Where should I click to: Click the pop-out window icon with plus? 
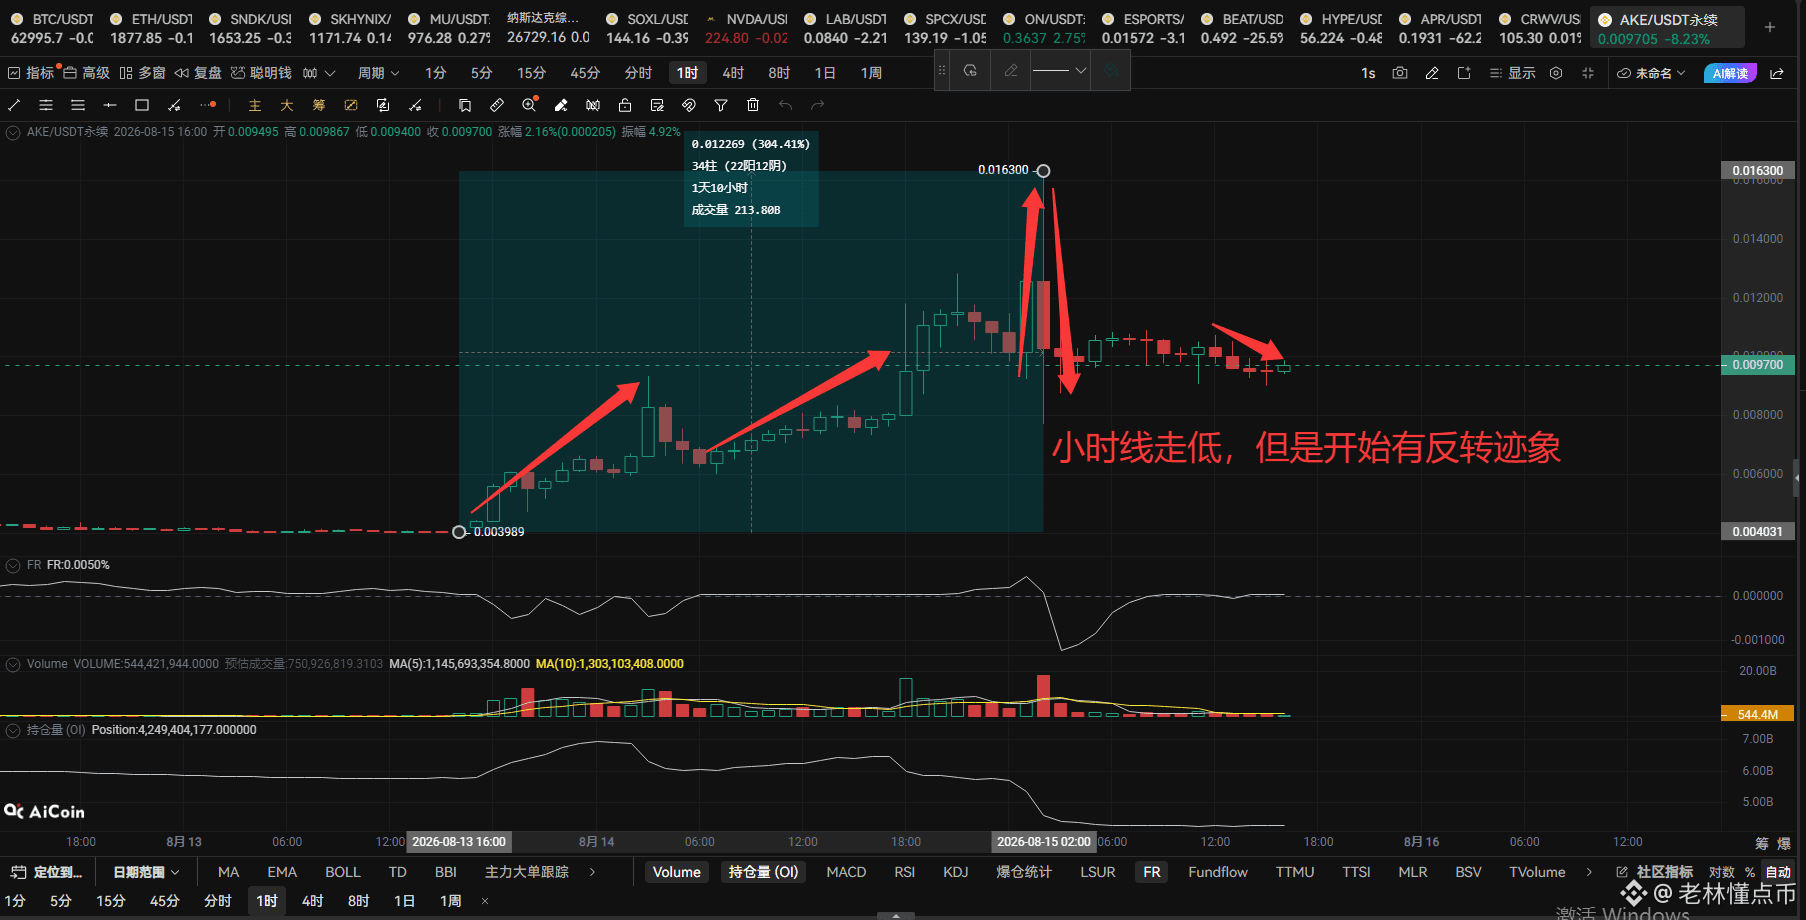coord(1464,73)
